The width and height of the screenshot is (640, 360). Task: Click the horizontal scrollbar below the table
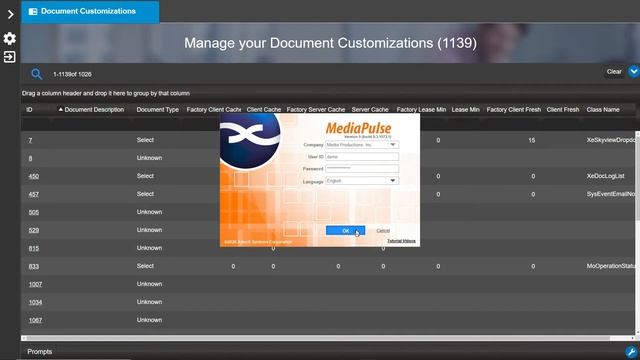coord(318,338)
